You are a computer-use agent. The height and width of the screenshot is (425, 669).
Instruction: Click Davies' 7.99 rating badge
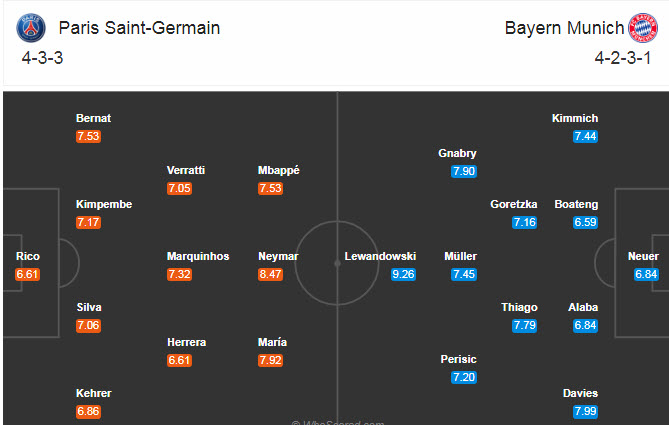tap(584, 411)
